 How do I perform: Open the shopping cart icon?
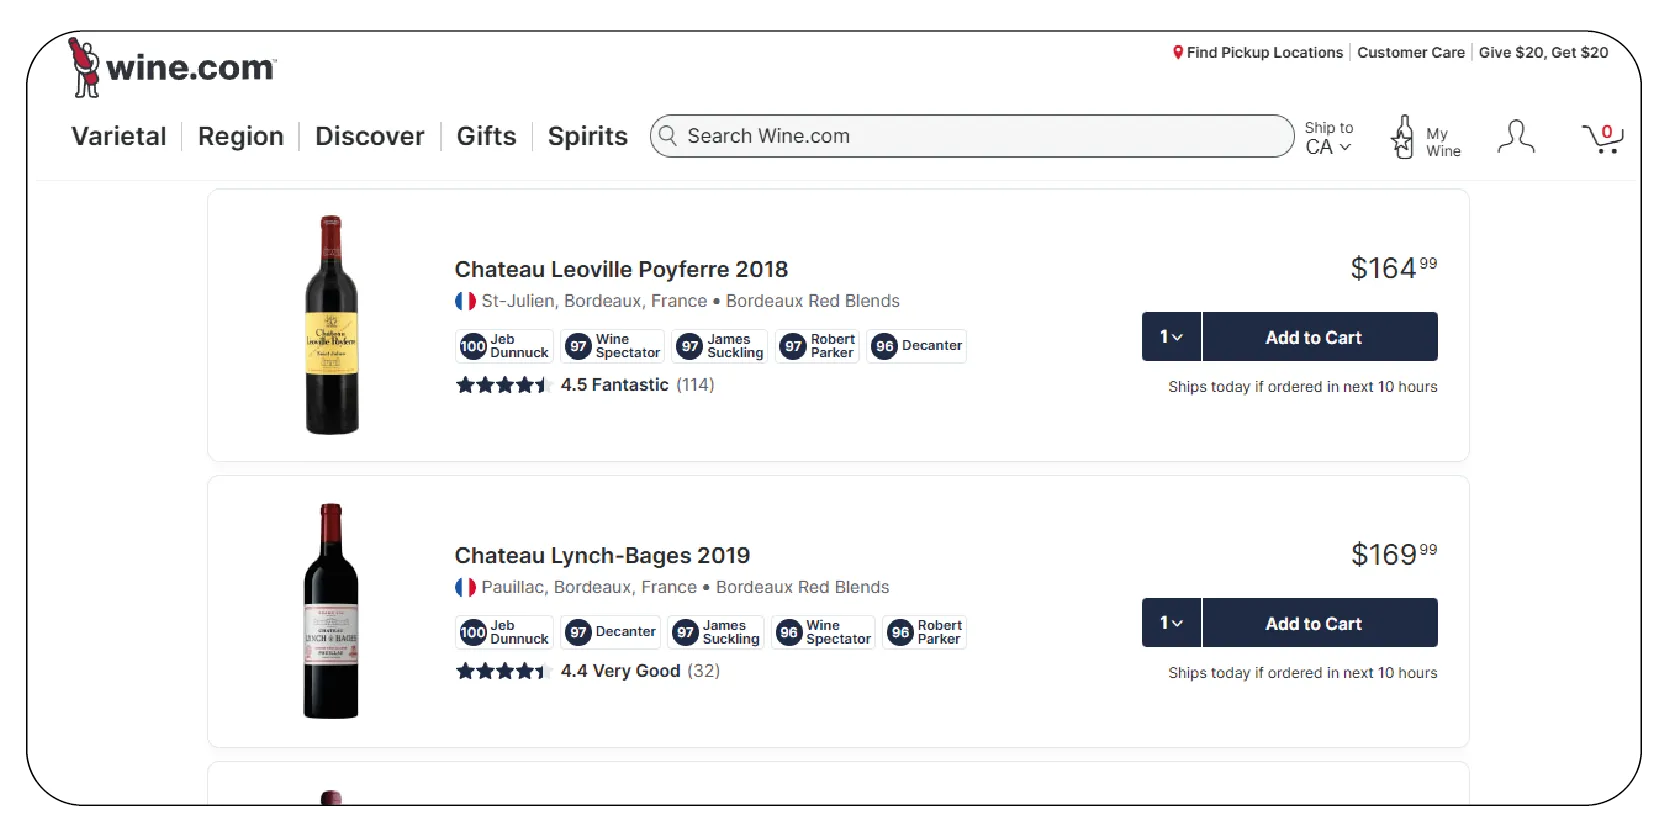(1602, 138)
